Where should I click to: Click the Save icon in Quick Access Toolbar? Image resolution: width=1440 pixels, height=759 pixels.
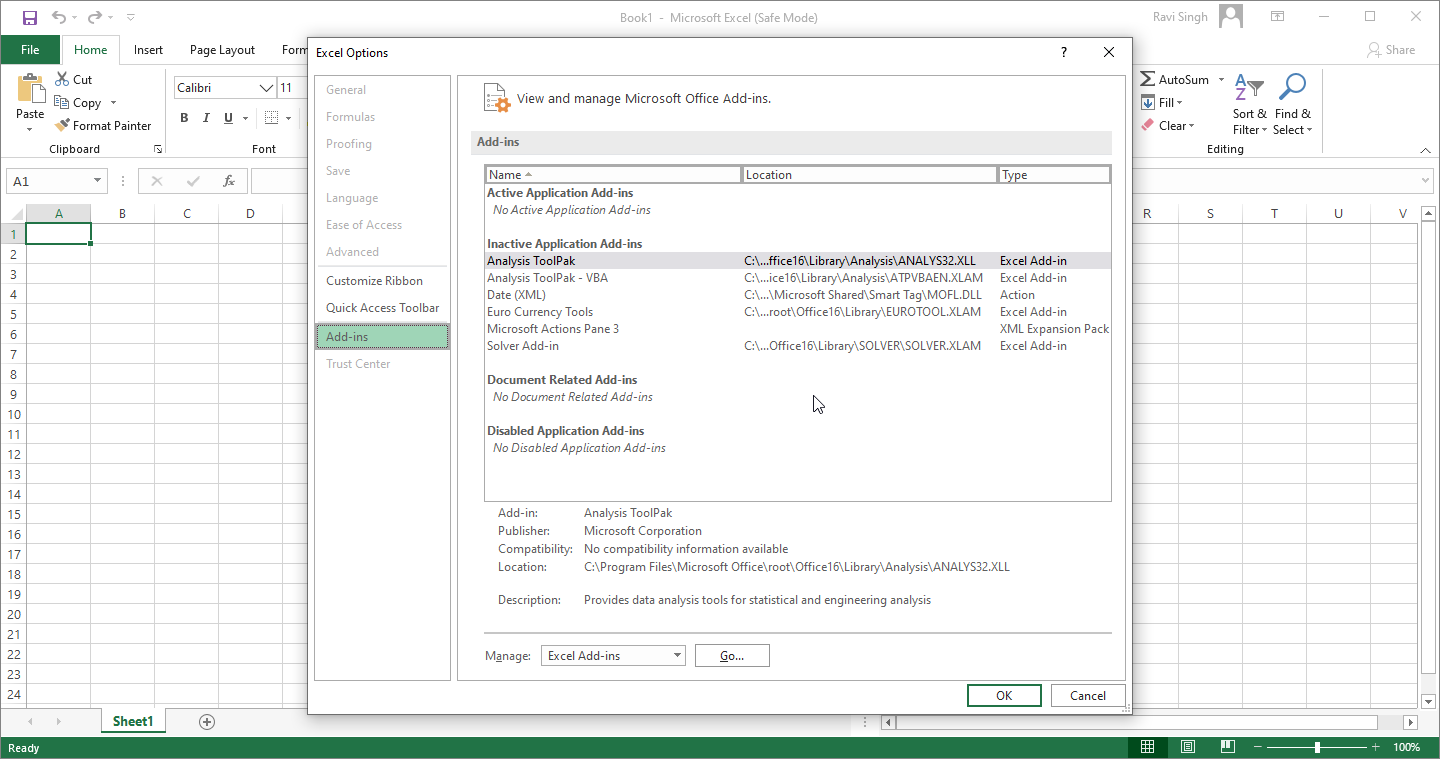click(x=29, y=18)
